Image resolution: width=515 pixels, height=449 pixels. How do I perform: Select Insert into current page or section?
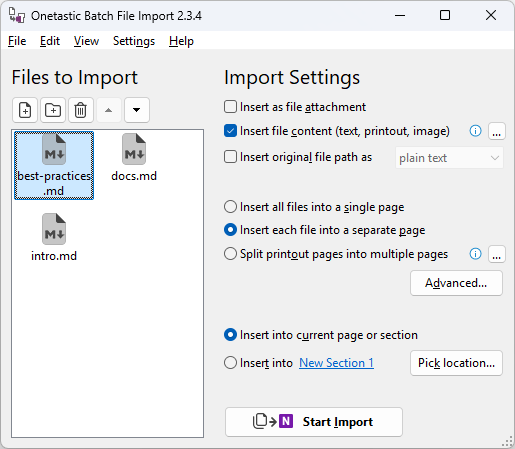click(x=230, y=335)
